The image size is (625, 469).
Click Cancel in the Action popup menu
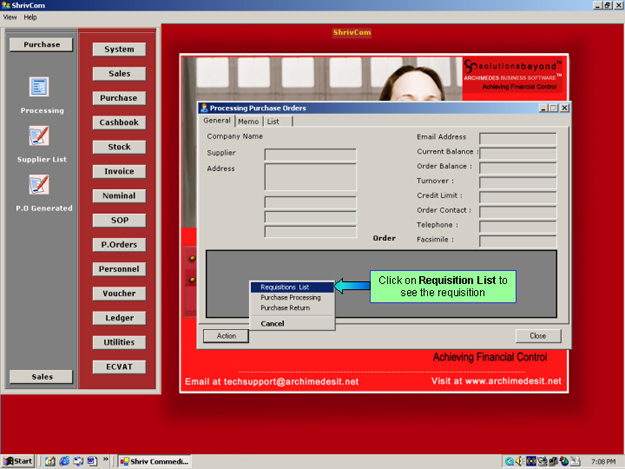pos(272,323)
